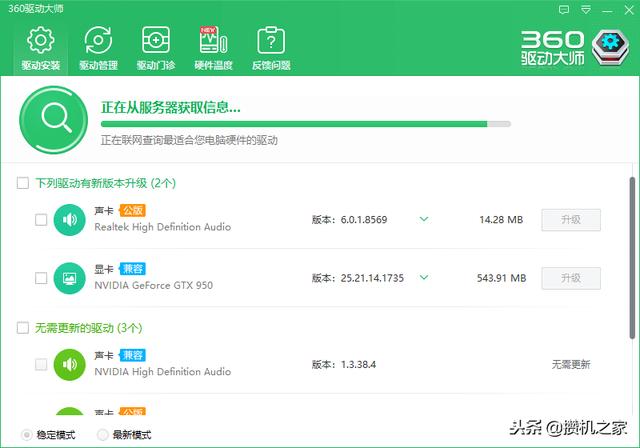Click the feedback chat icon in title bar
This screenshot has width=640, height=448.
tap(564, 10)
